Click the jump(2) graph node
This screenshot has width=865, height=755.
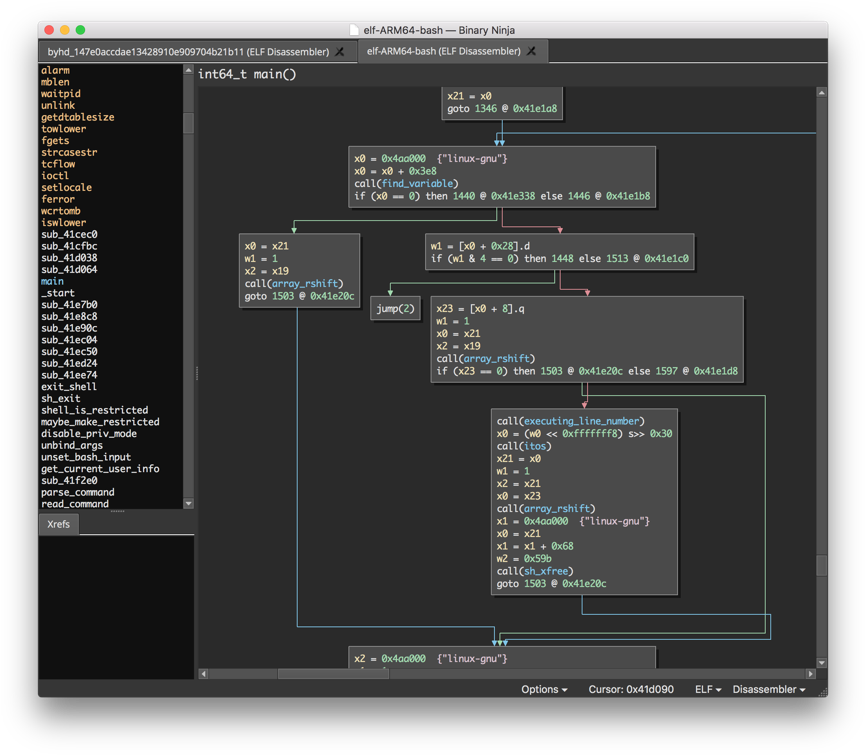[x=395, y=309]
